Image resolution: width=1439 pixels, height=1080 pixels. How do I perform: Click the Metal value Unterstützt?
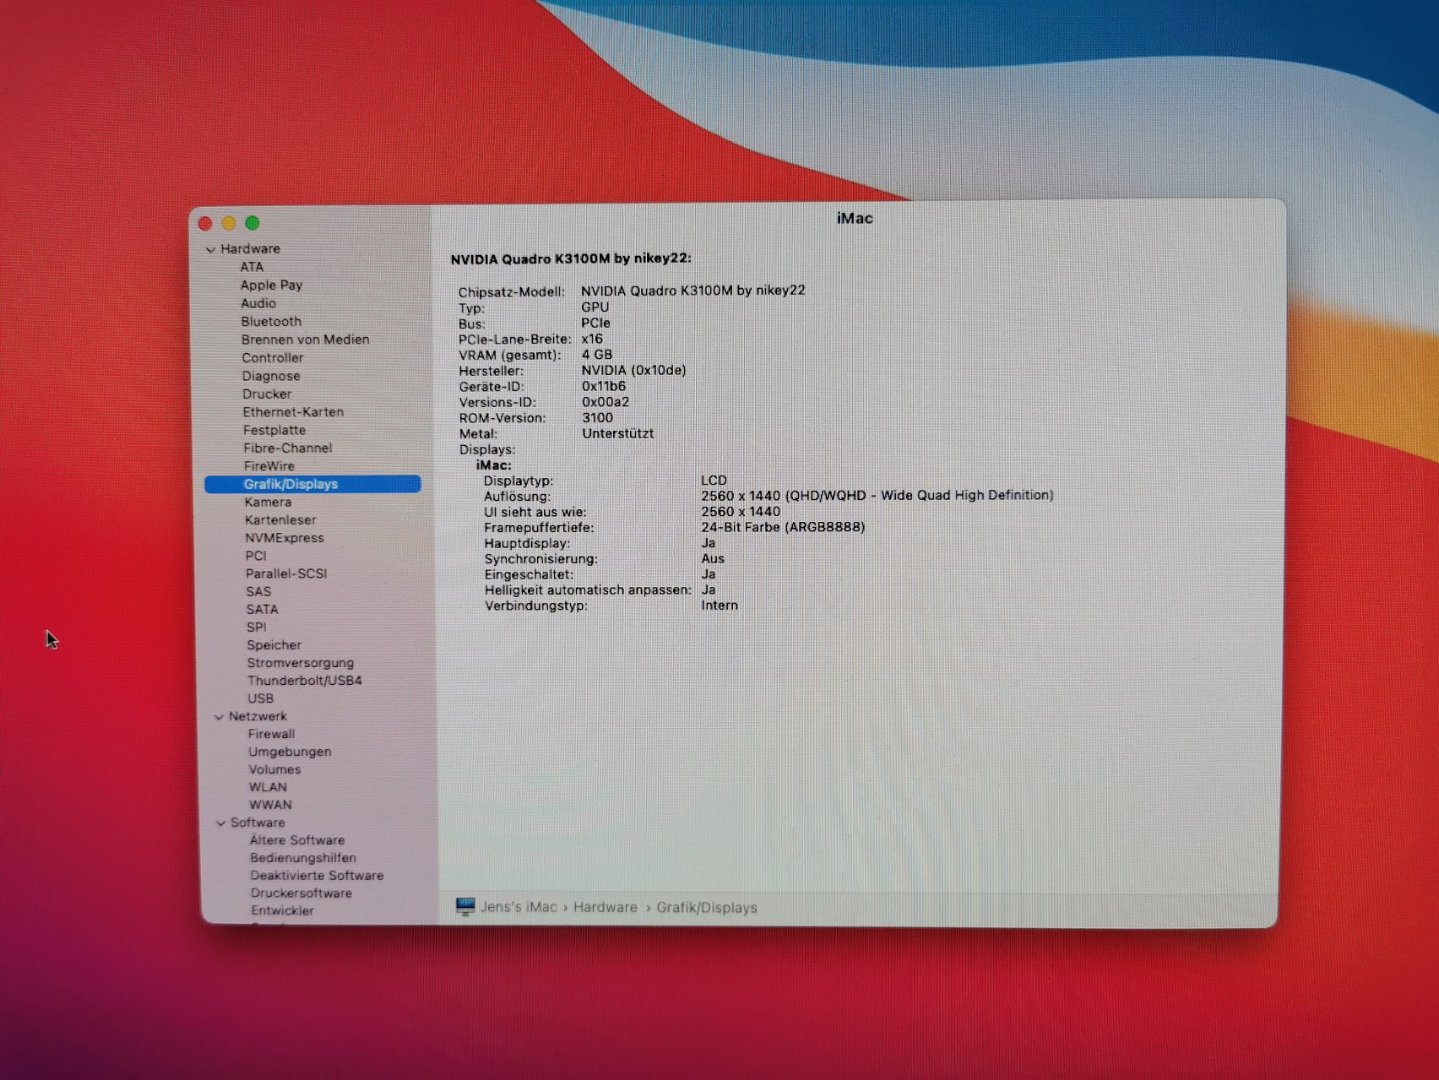(618, 434)
